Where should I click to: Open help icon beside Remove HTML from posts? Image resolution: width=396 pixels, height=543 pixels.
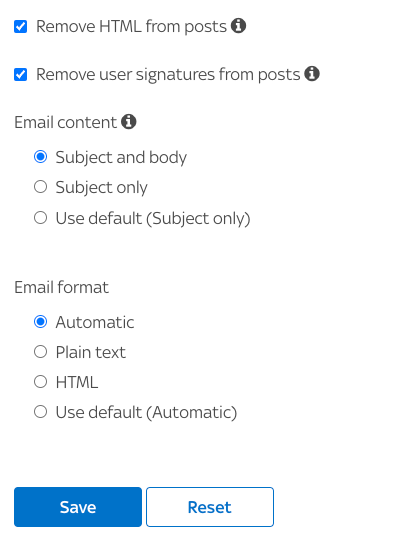click(238, 26)
